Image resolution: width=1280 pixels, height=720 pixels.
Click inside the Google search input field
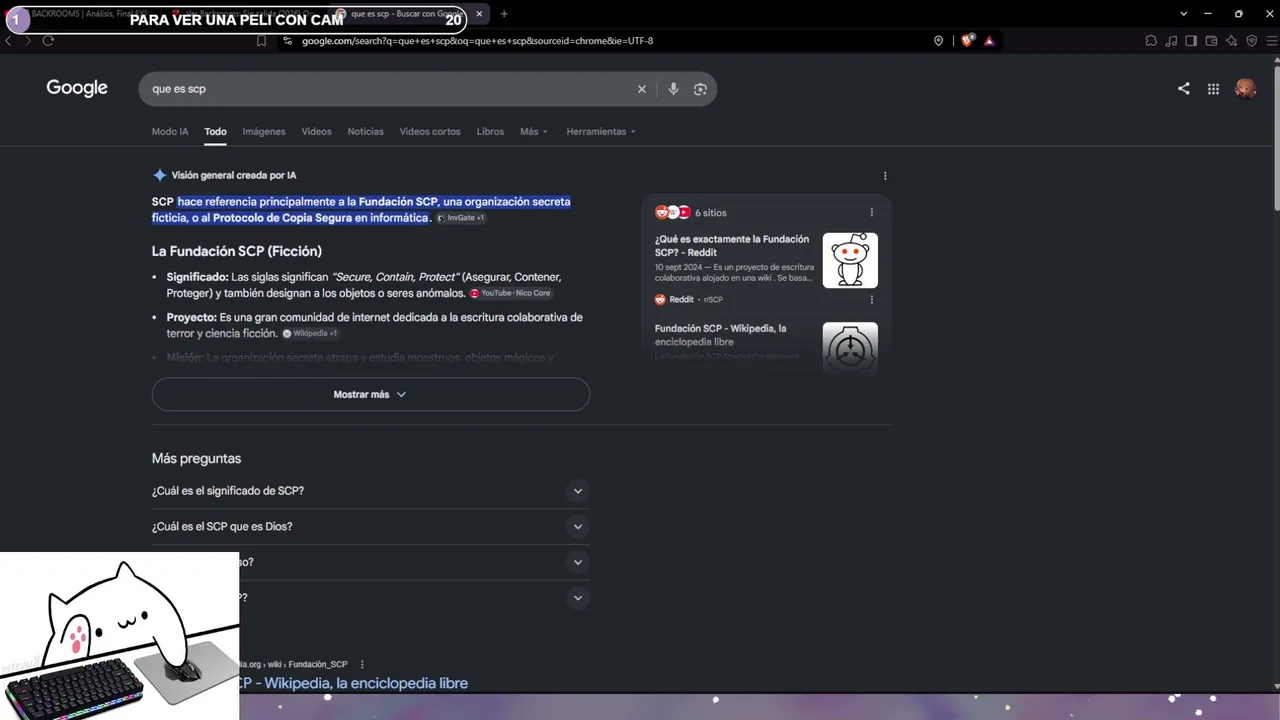tap(390, 89)
